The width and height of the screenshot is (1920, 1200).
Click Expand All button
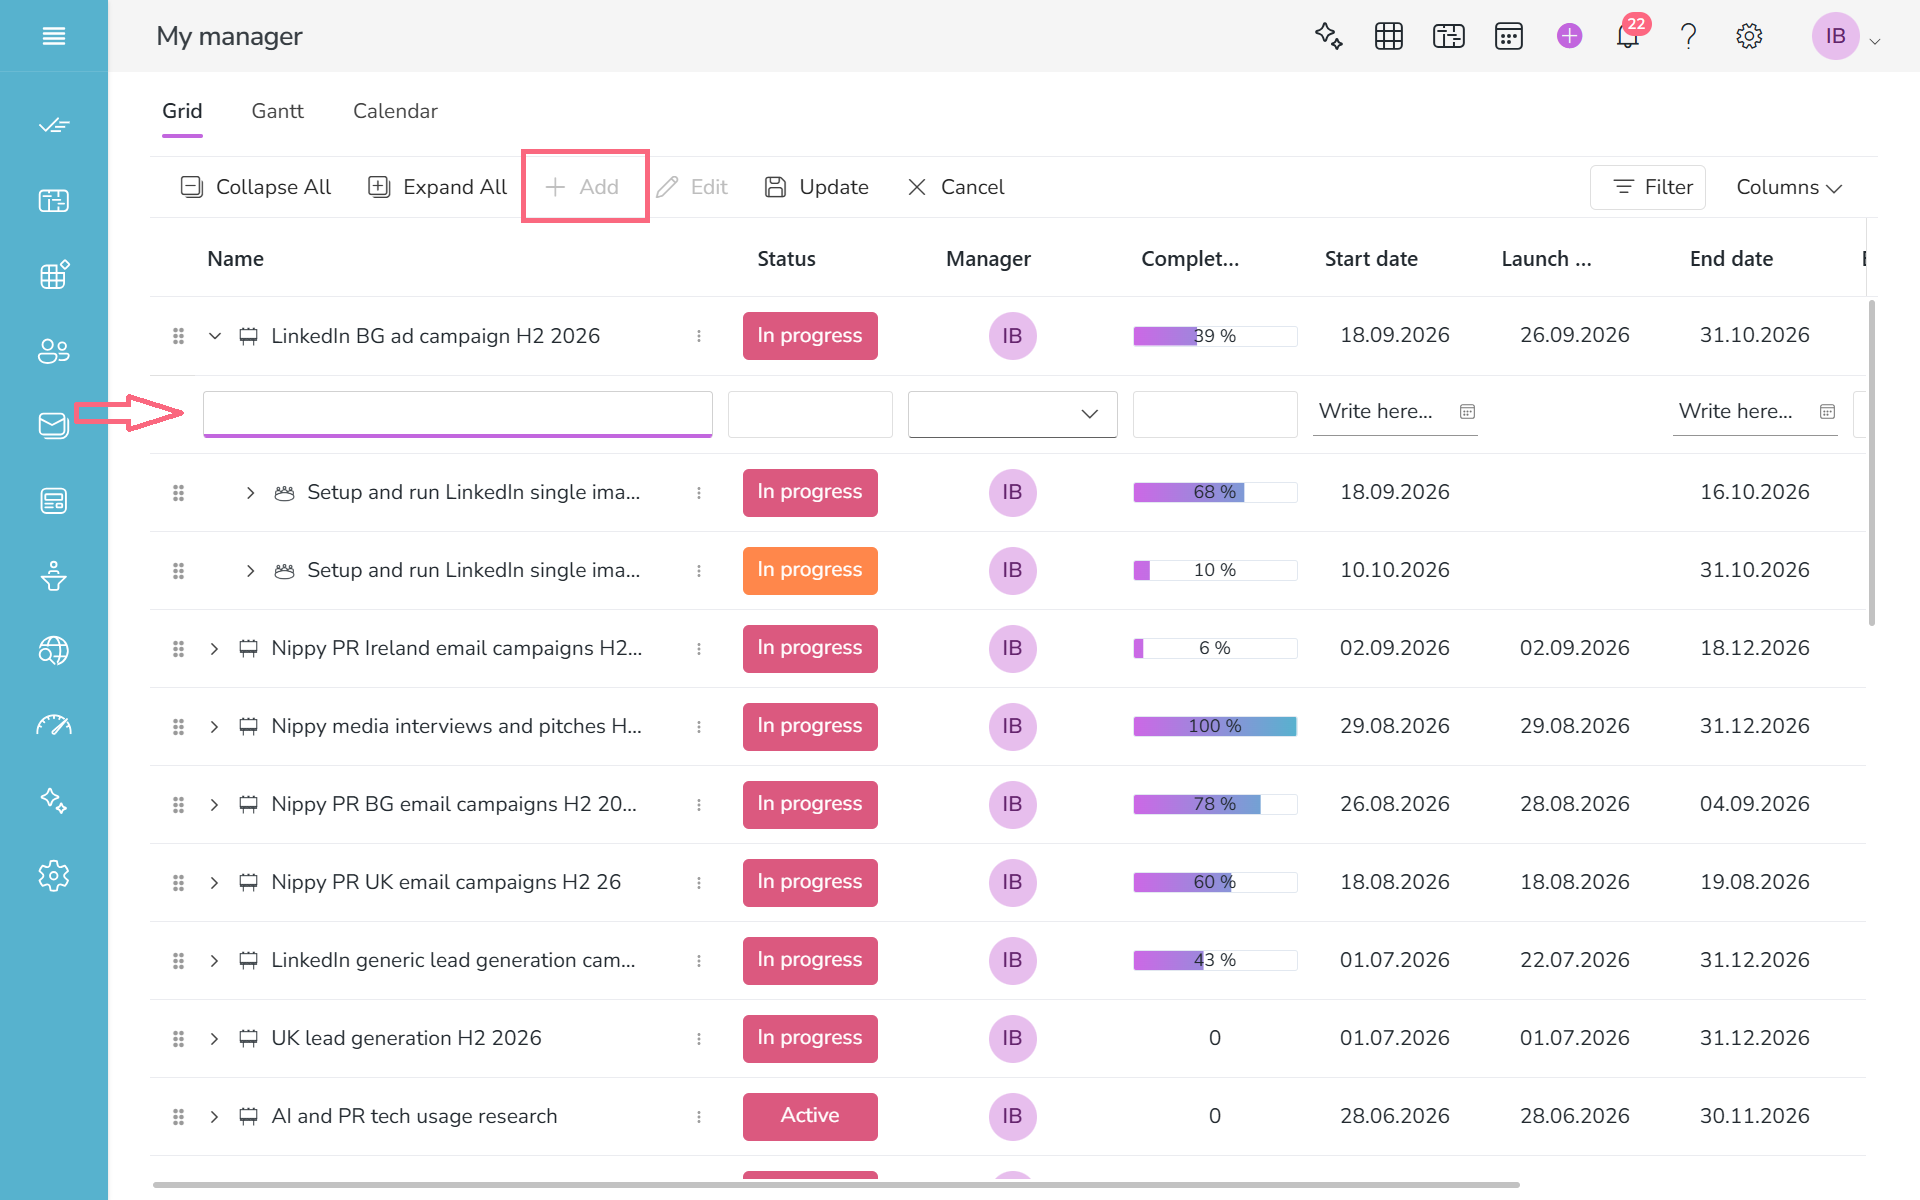(x=438, y=187)
